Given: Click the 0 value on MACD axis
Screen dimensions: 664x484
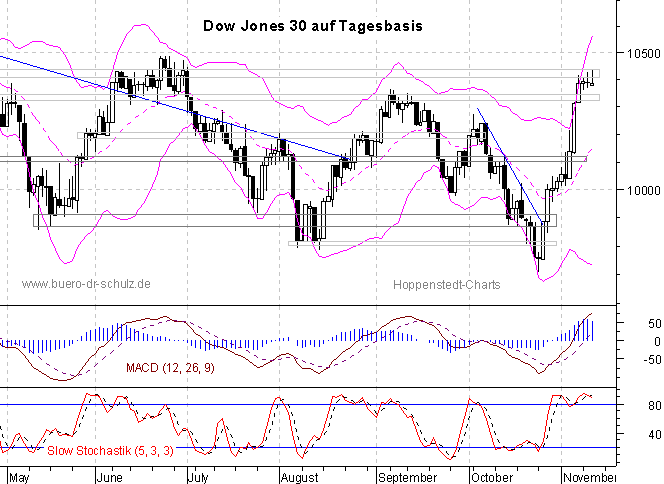Looking at the screenshot, I should coord(629,342).
